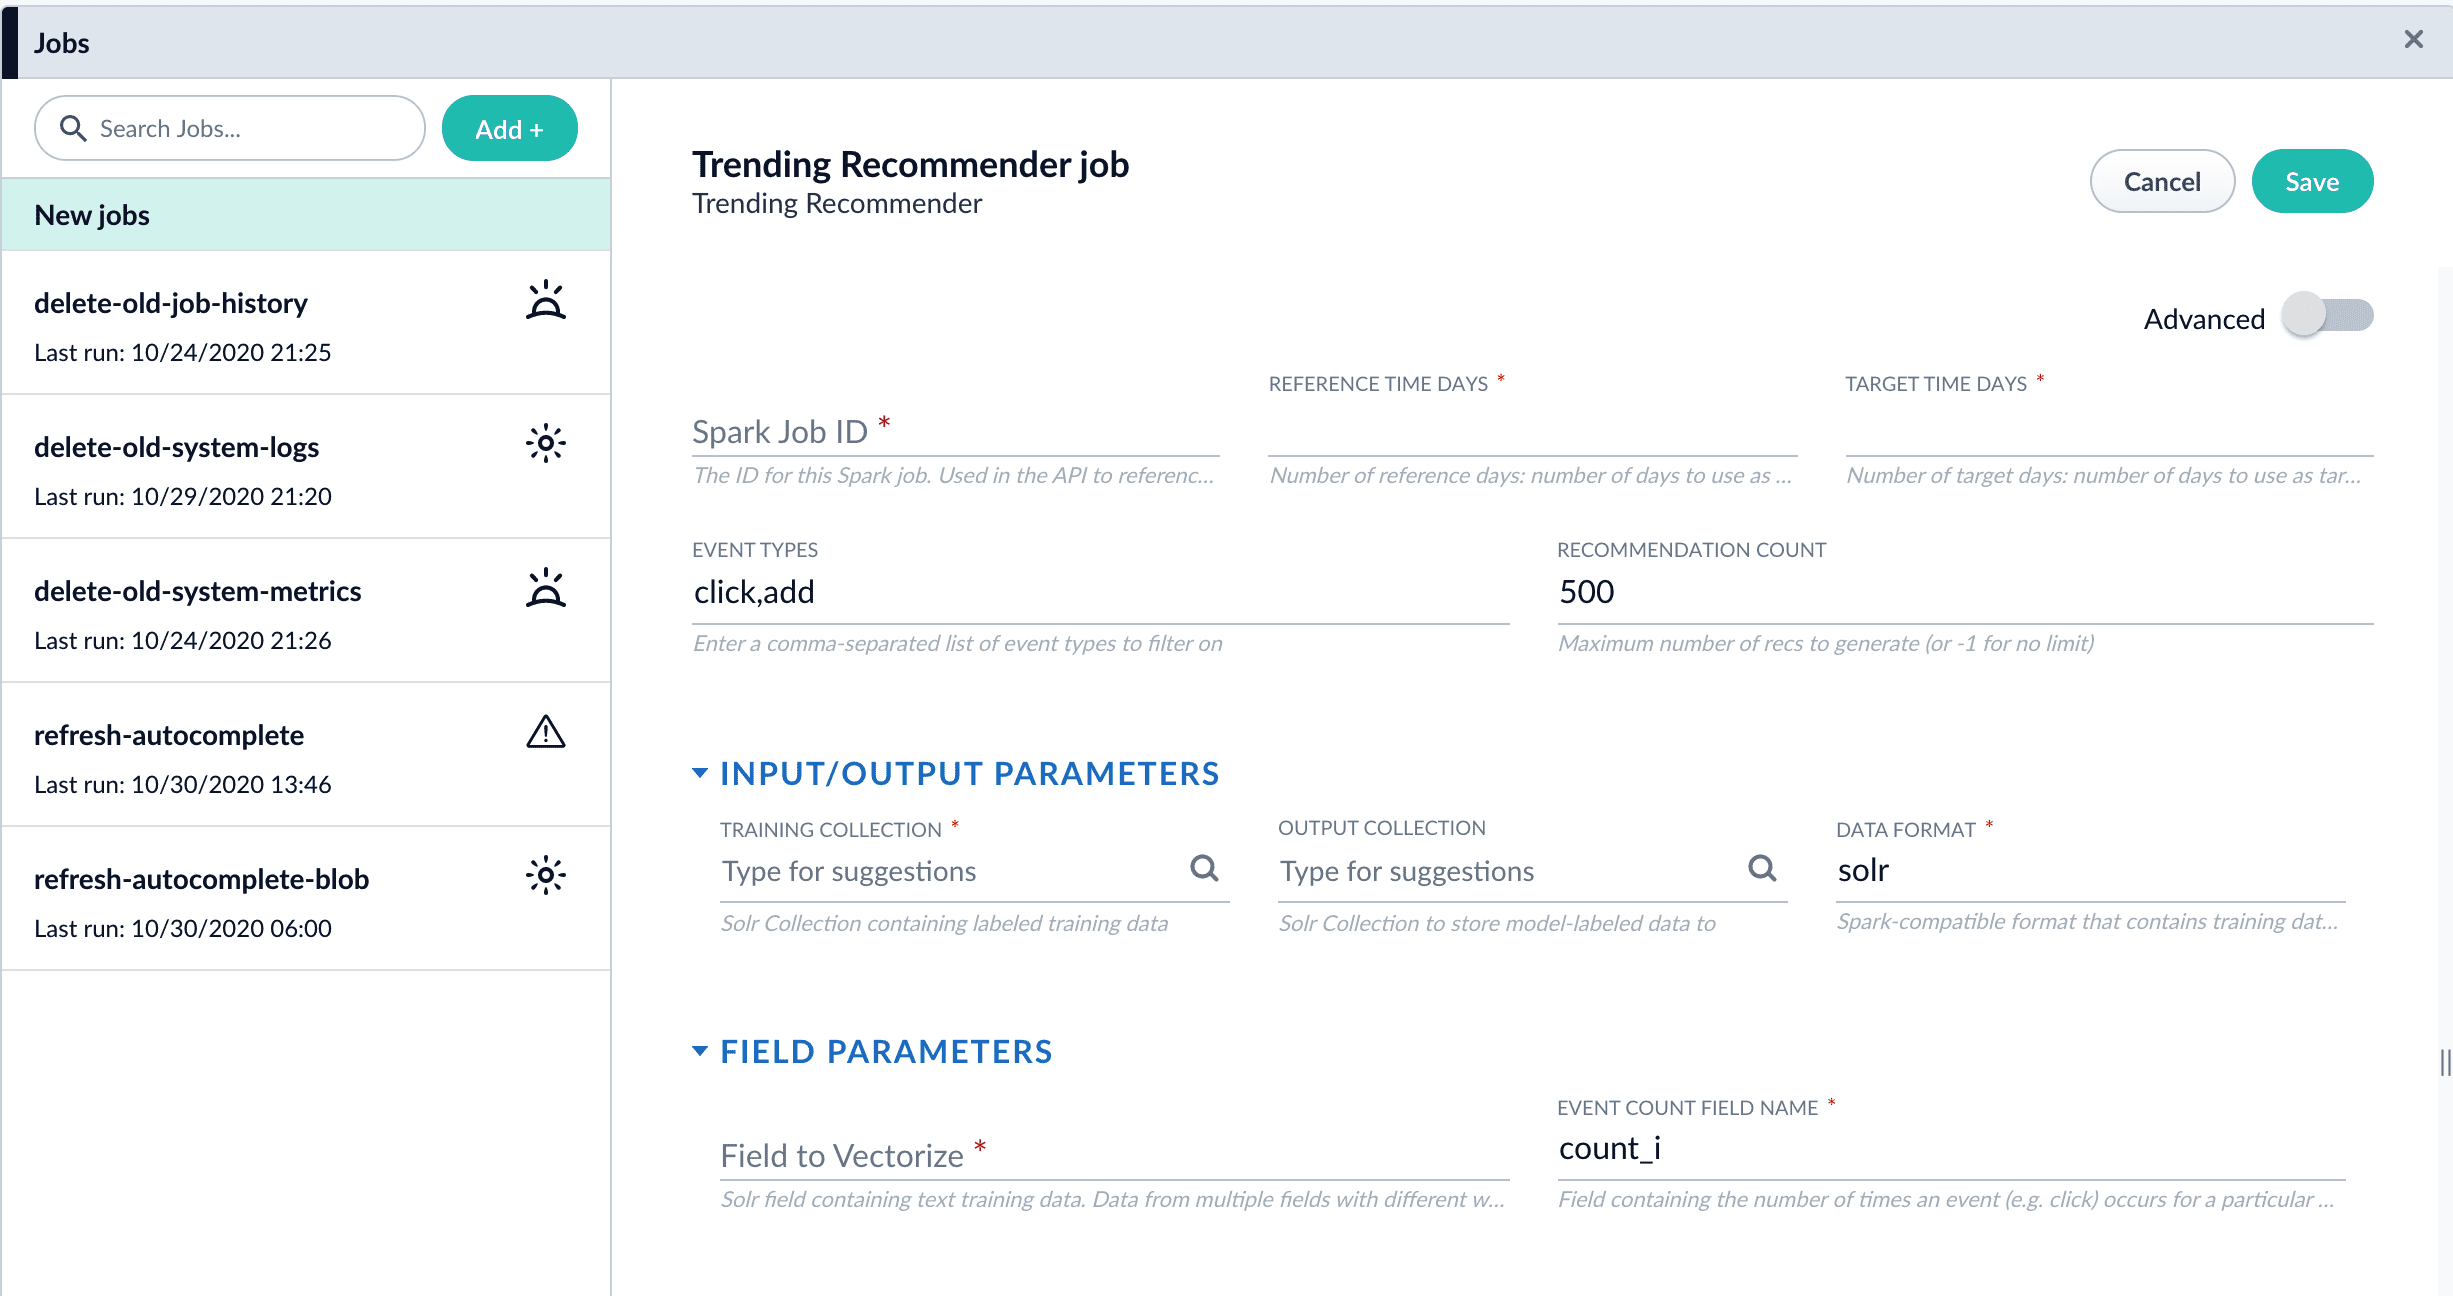This screenshot has width=2453, height=1296.
Task: Click the warning triangle on refresh-autocomplete
Action: tap(546, 732)
